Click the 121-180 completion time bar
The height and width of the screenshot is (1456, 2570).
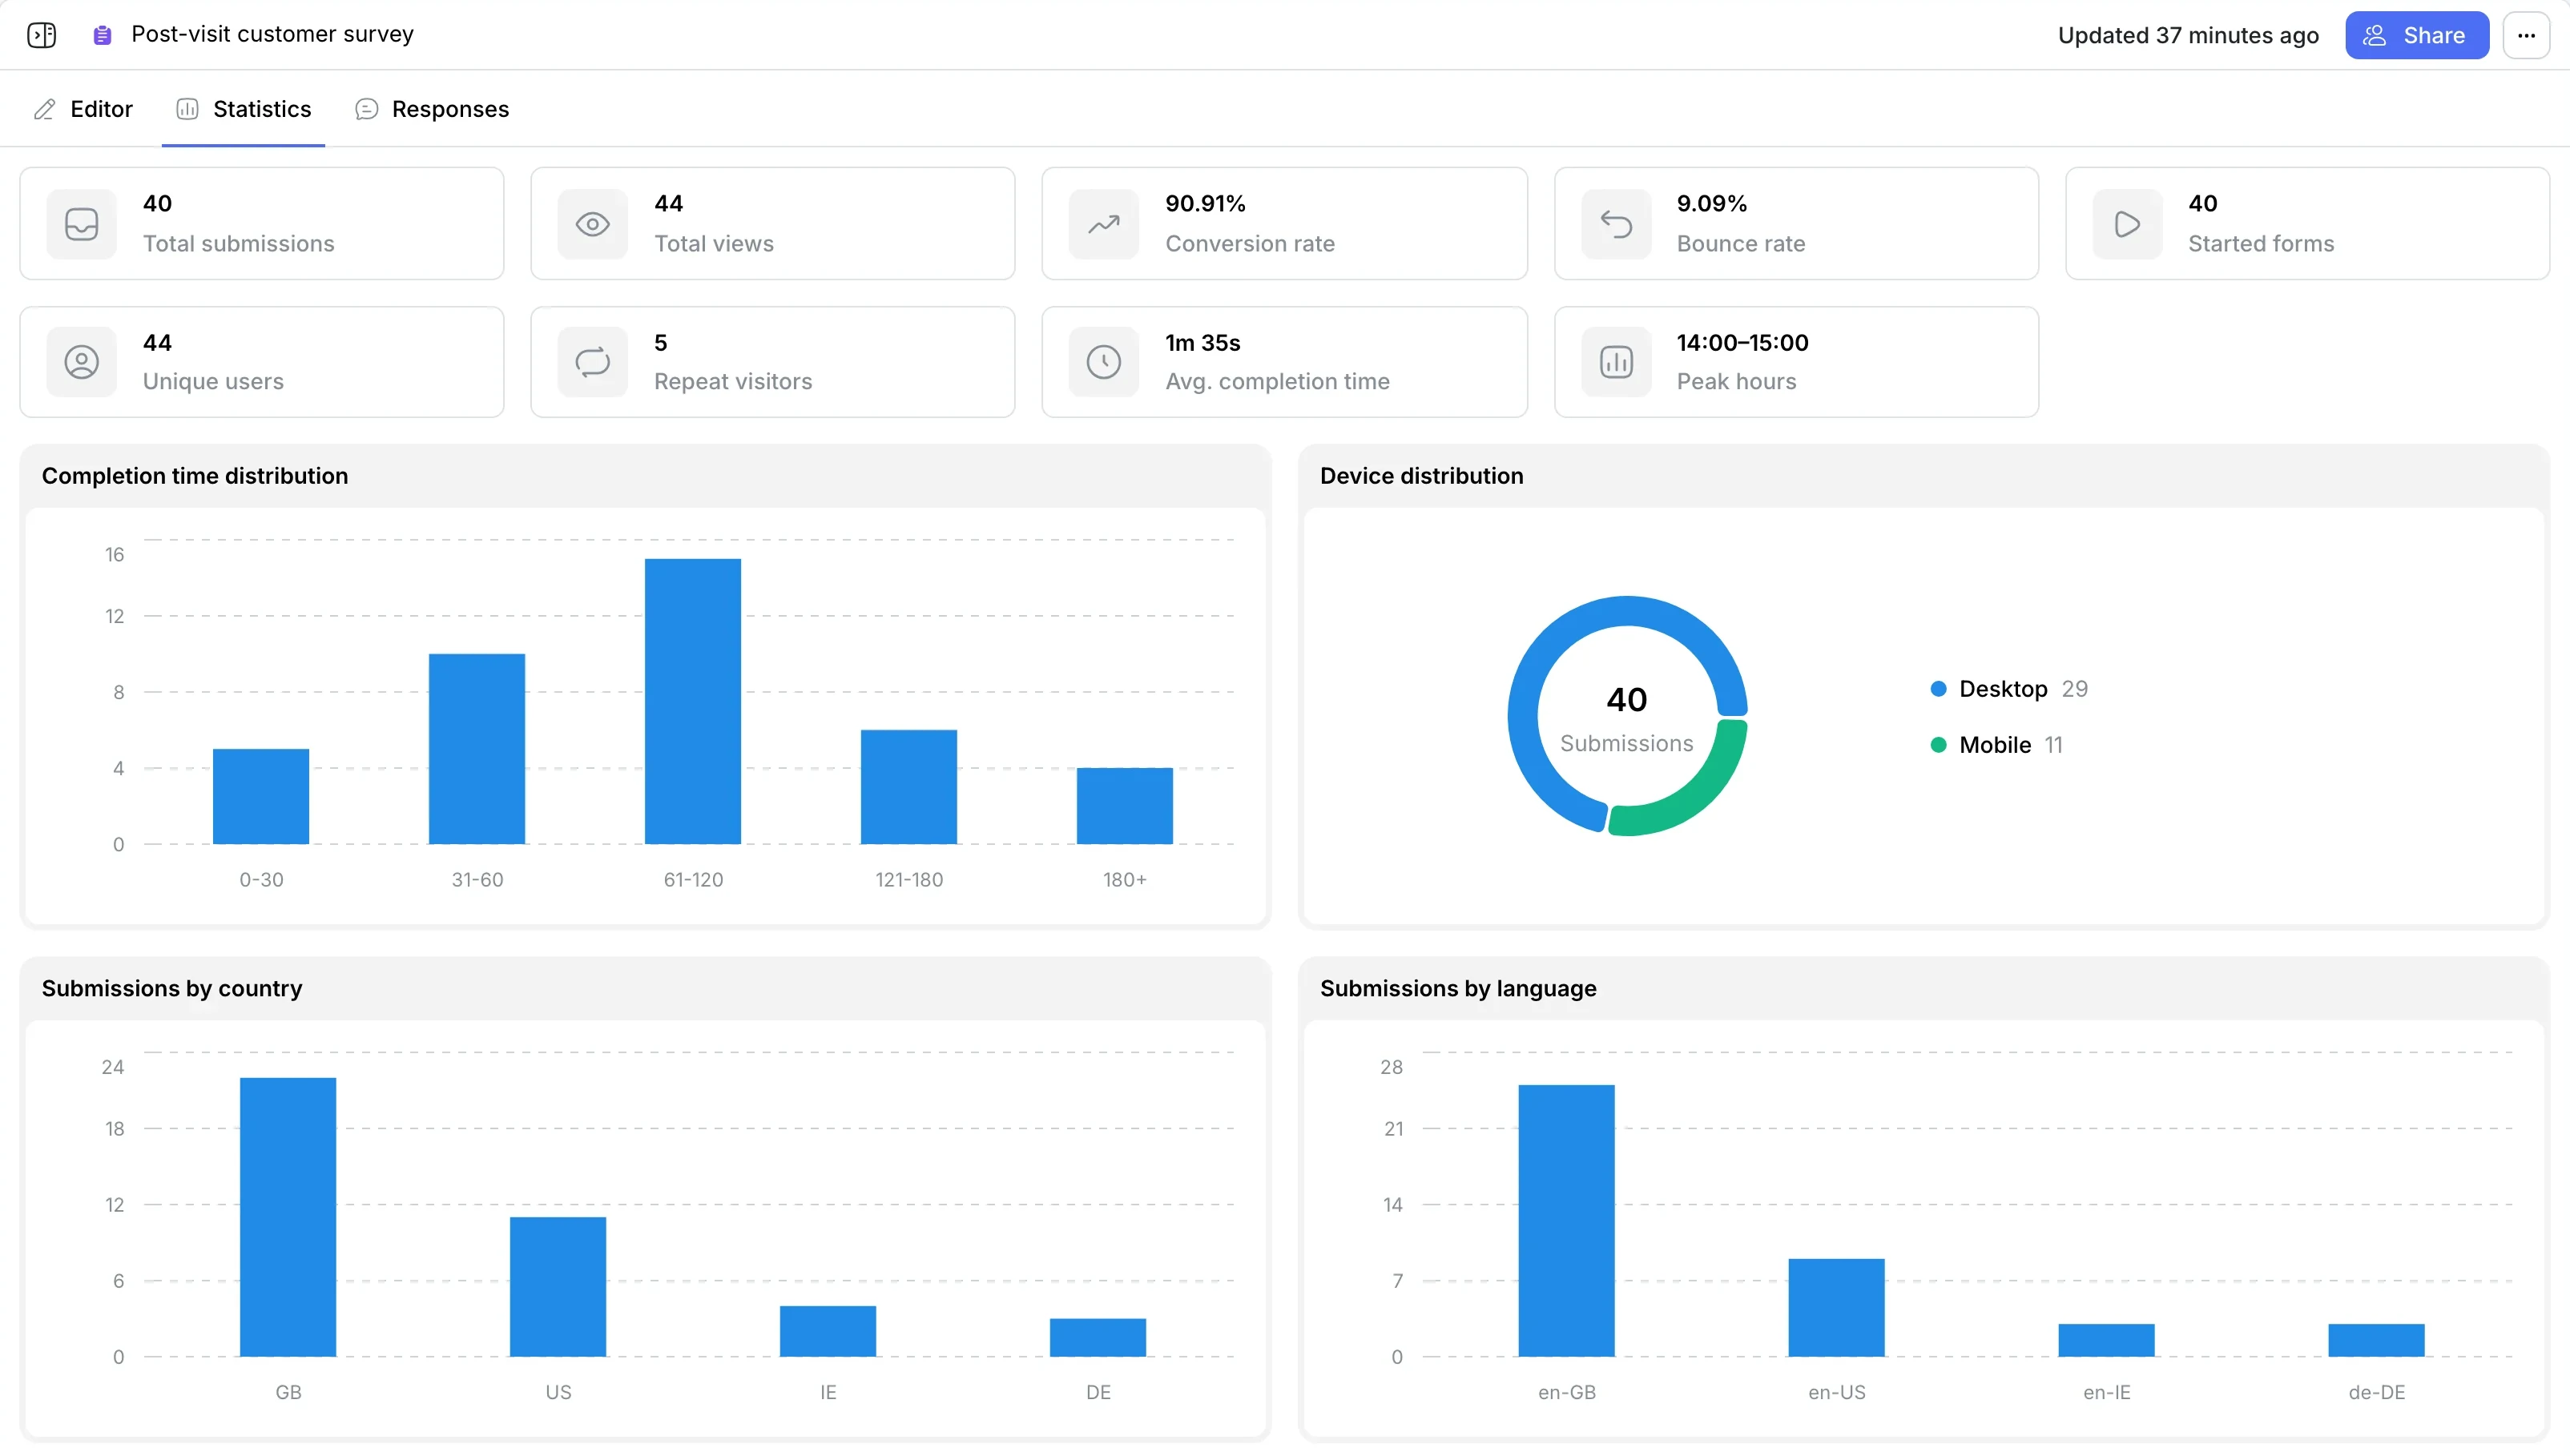pyautogui.click(x=909, y=787)
